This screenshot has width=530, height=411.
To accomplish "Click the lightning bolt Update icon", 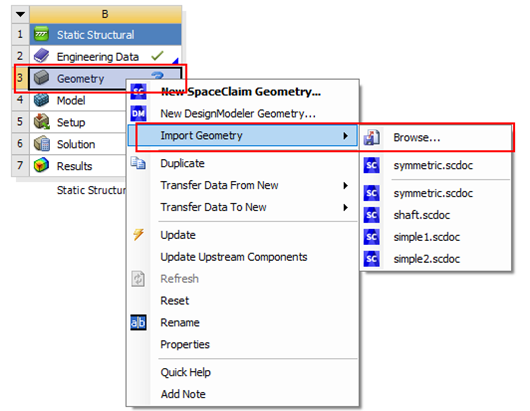I will pos(138,234).
